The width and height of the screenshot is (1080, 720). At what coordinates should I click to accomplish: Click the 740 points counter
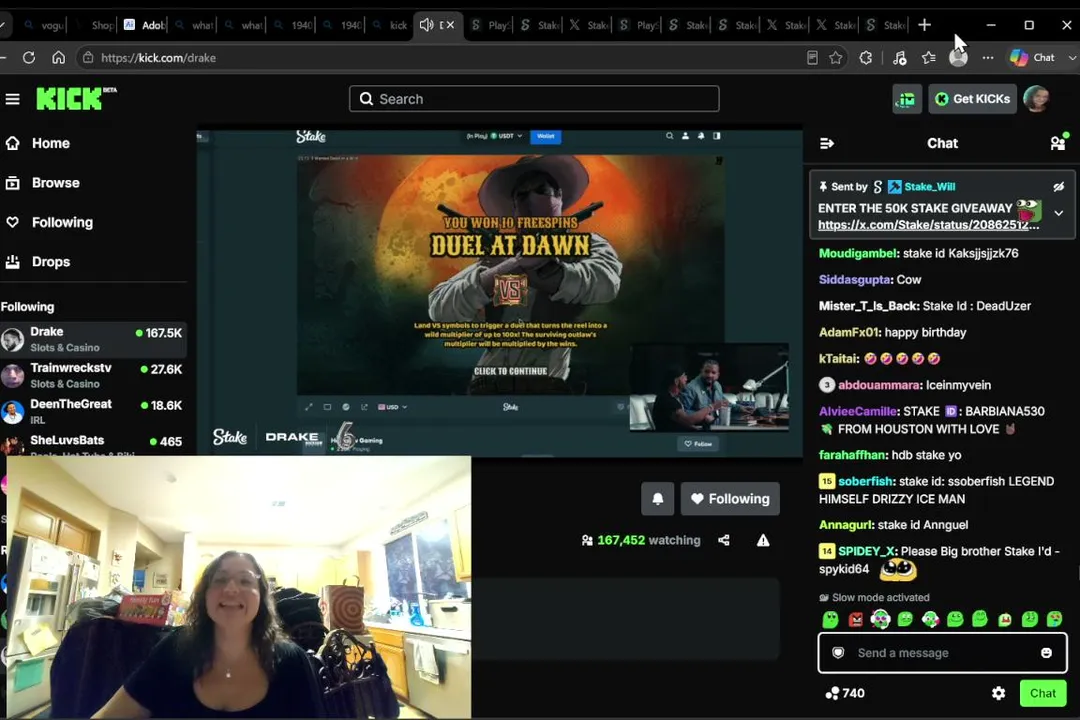[x=845, y=693]
